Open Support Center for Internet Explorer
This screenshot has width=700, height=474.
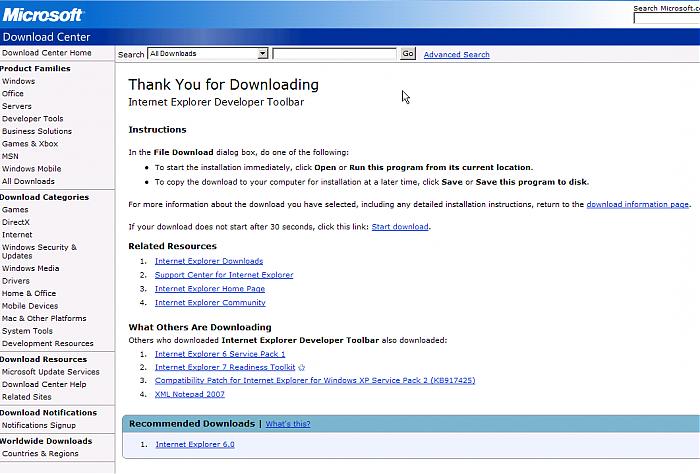(224, 275)
